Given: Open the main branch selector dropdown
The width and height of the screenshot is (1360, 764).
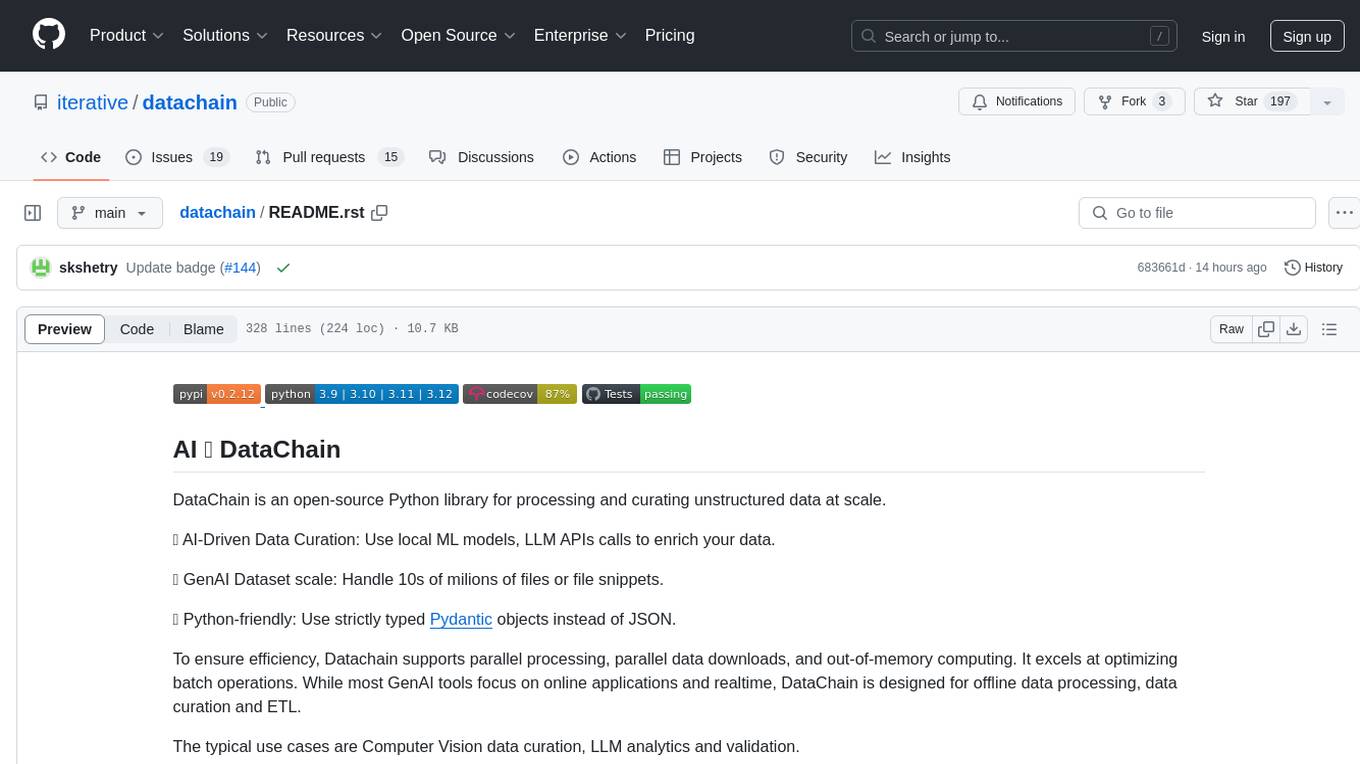Looking at the screenshot, I should [x=110, y=213].
